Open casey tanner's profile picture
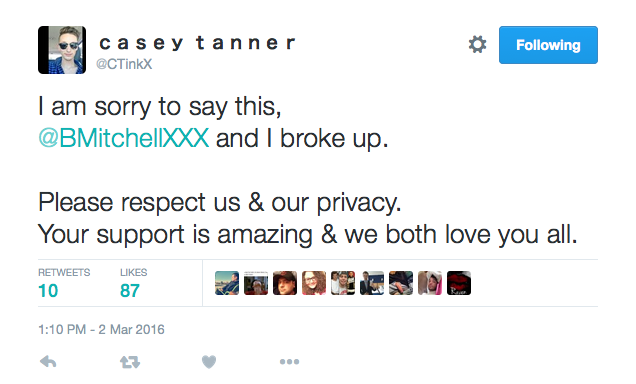The height and width of the screenshot is (384, 636). 62,50
